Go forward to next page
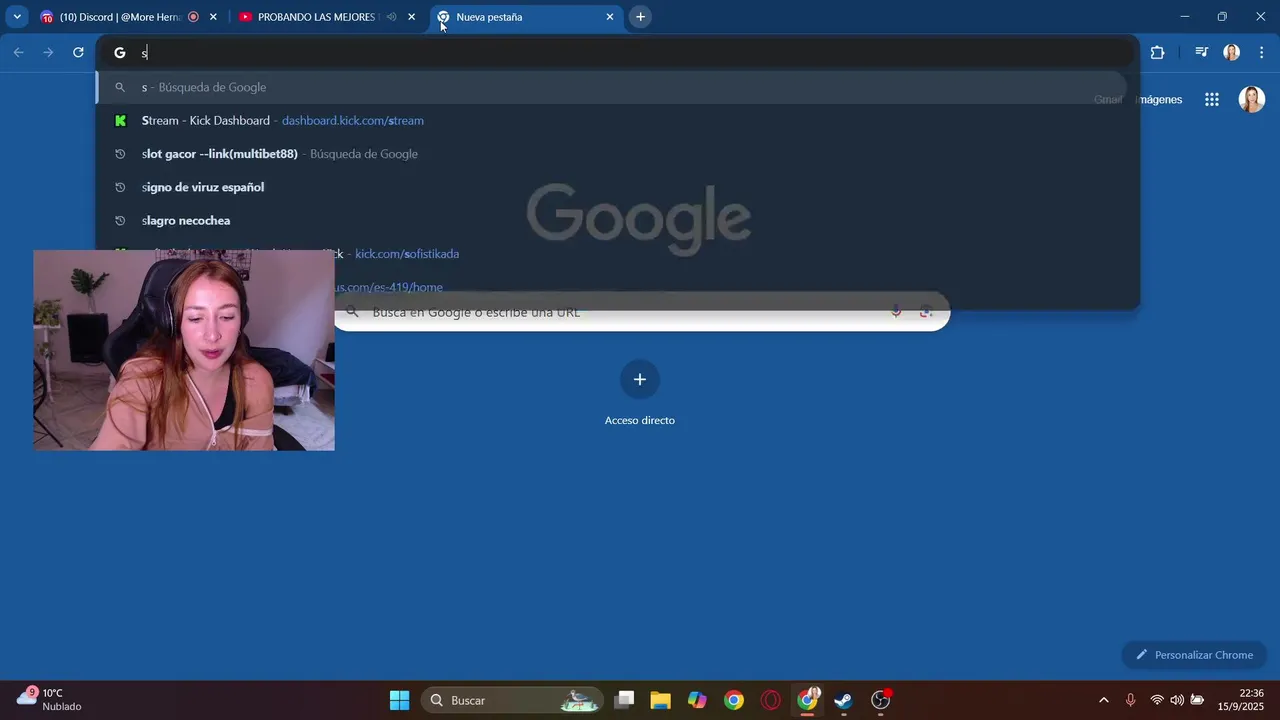Image resolution: width=1280 pixels, height=720 pixels. pos(48,53)
